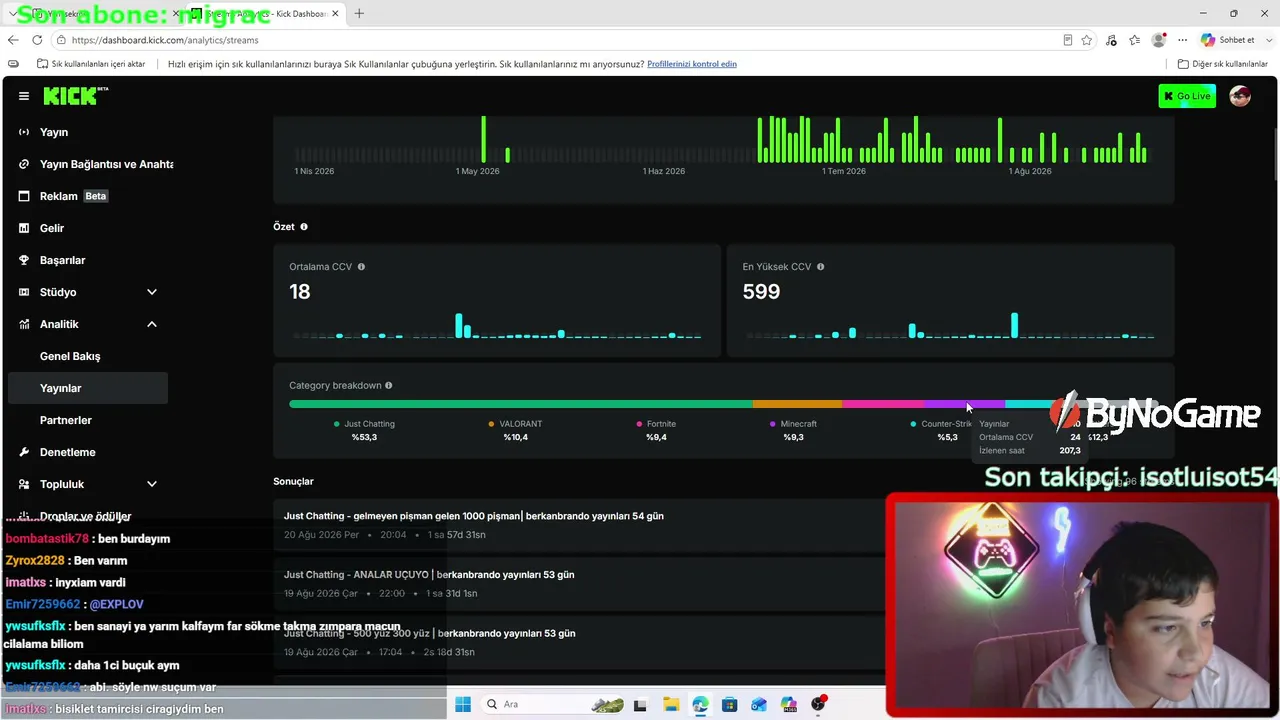Image resolution: width=1280 pixels, height=720 pixels.
Task: Expand the Stüdyo menu chevron
Action: tap(152, 292)
